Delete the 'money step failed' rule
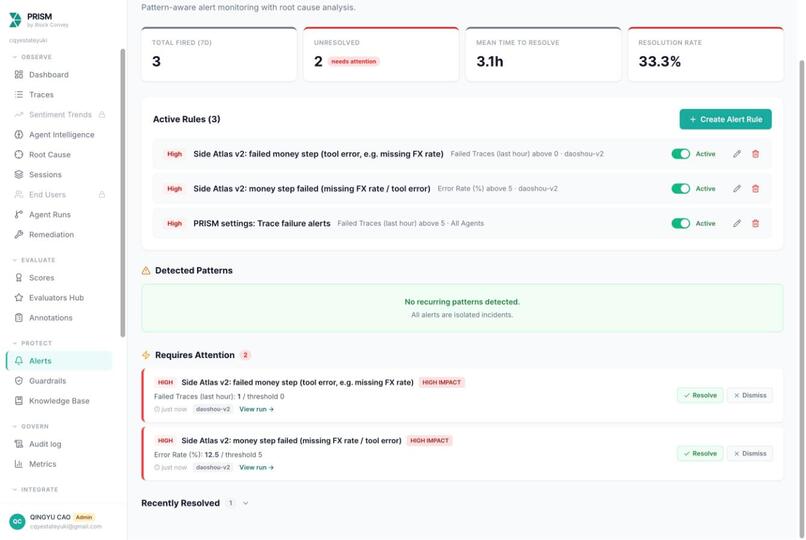The height and width of the screenshot is (540, 806). tap(756, 189)
